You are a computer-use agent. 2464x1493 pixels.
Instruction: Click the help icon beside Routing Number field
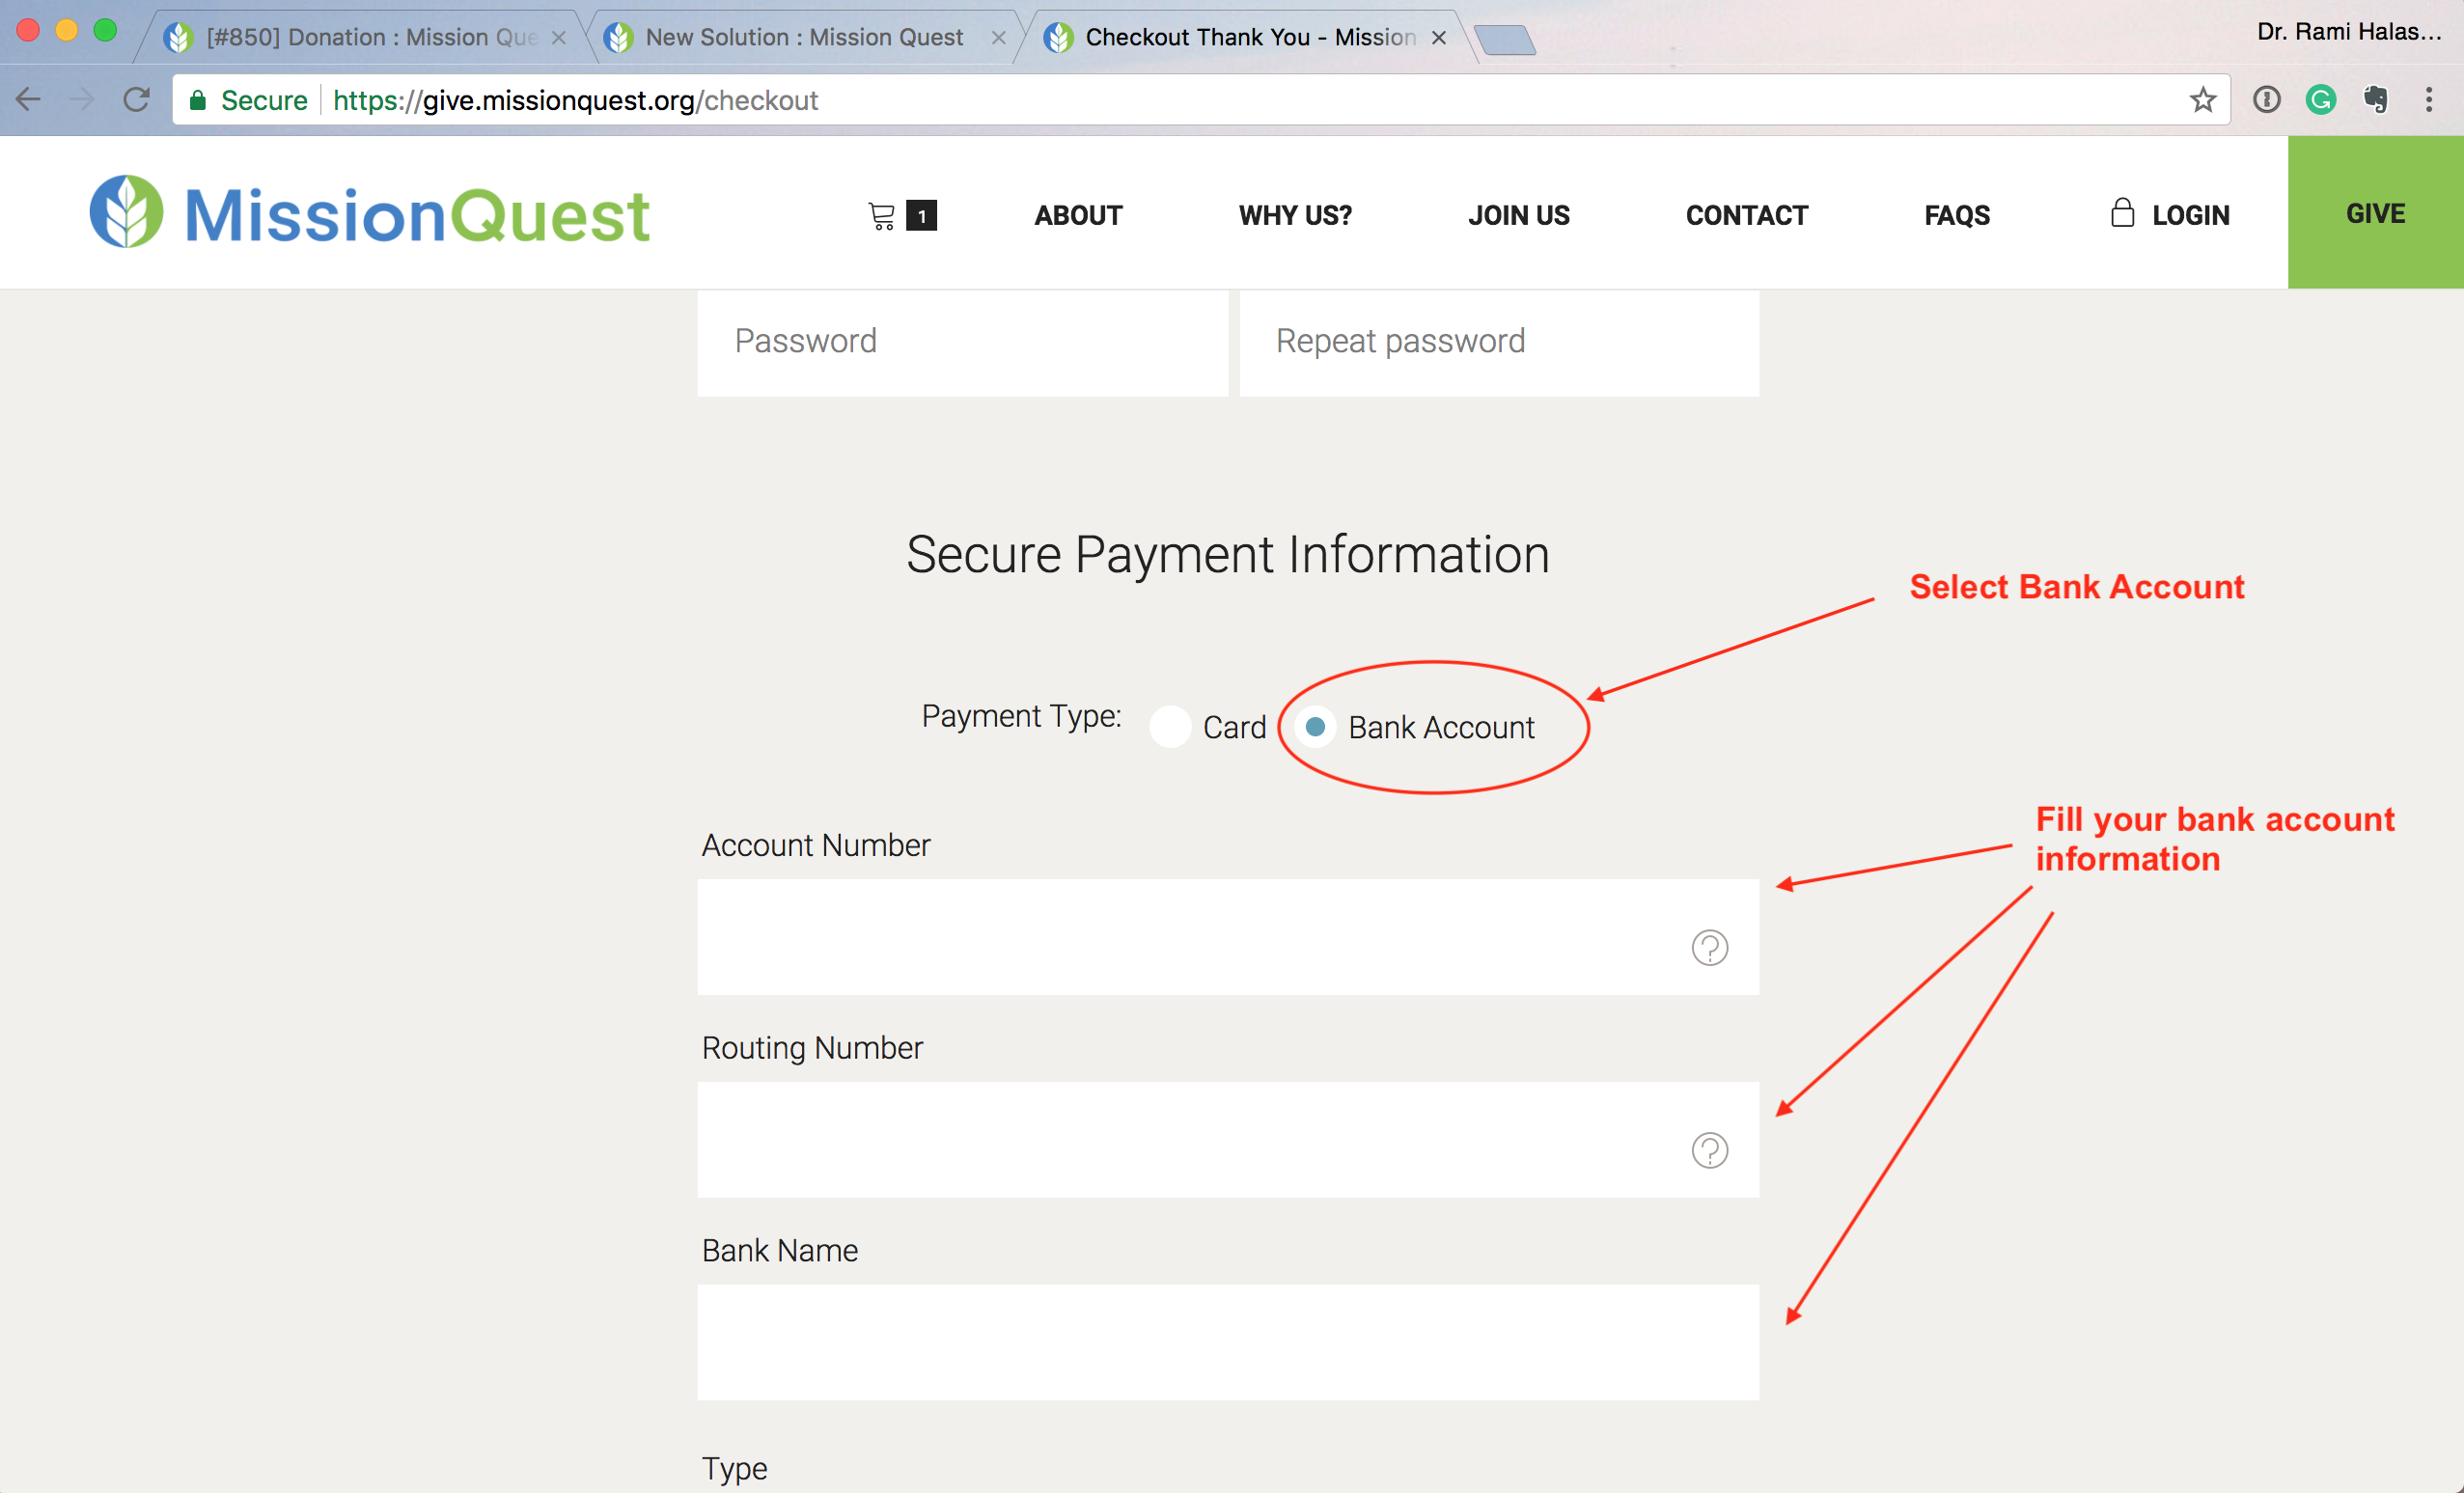point(1709,1151)
